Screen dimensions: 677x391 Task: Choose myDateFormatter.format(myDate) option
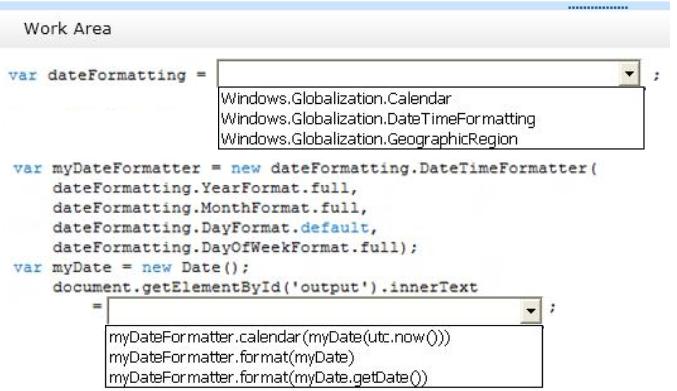[231, 357]
